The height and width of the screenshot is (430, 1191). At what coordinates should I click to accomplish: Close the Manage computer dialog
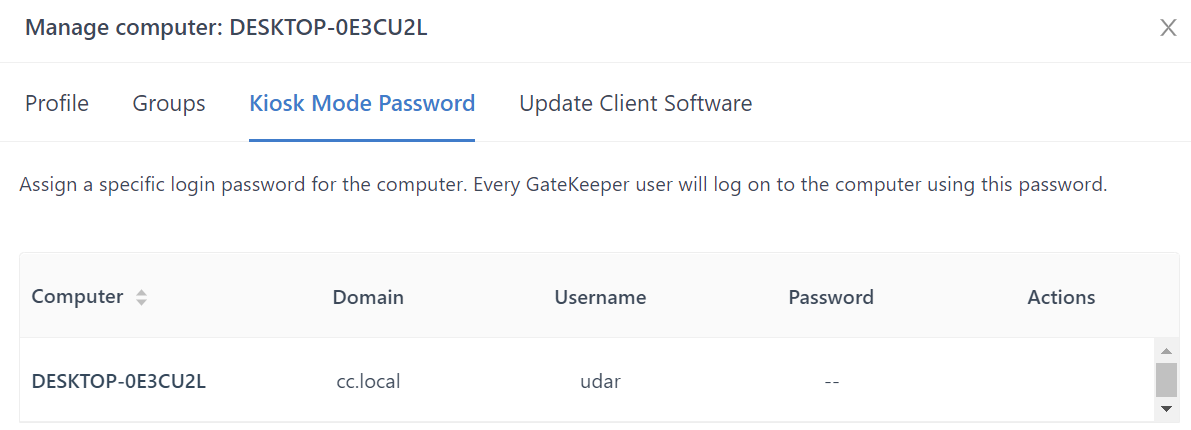point(1167,28)
